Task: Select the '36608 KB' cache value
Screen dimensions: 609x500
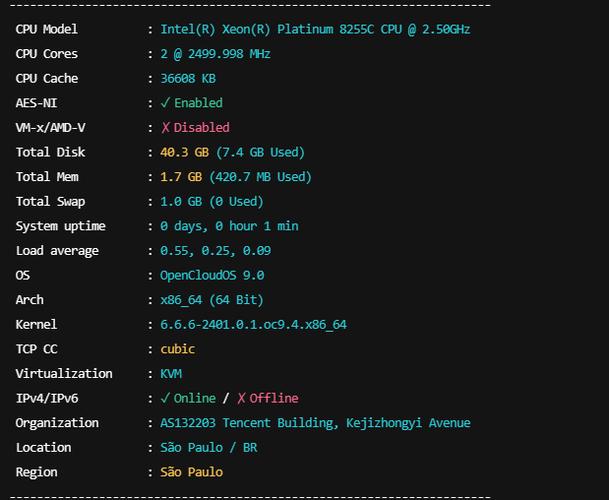Action: tap(188, 78)
